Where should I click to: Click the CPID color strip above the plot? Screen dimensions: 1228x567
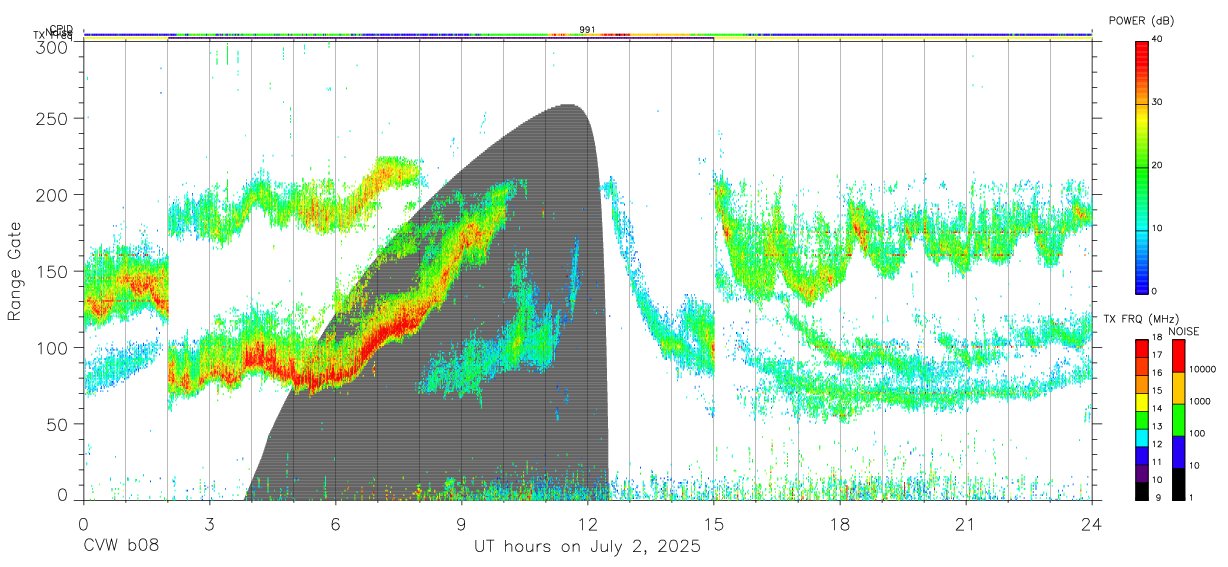click(587, 34)
